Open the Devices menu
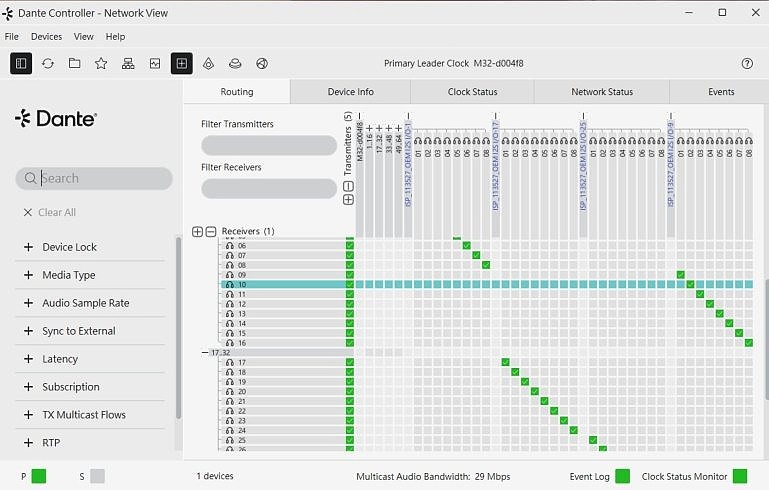769x490 pixels. tap(47, 37)
